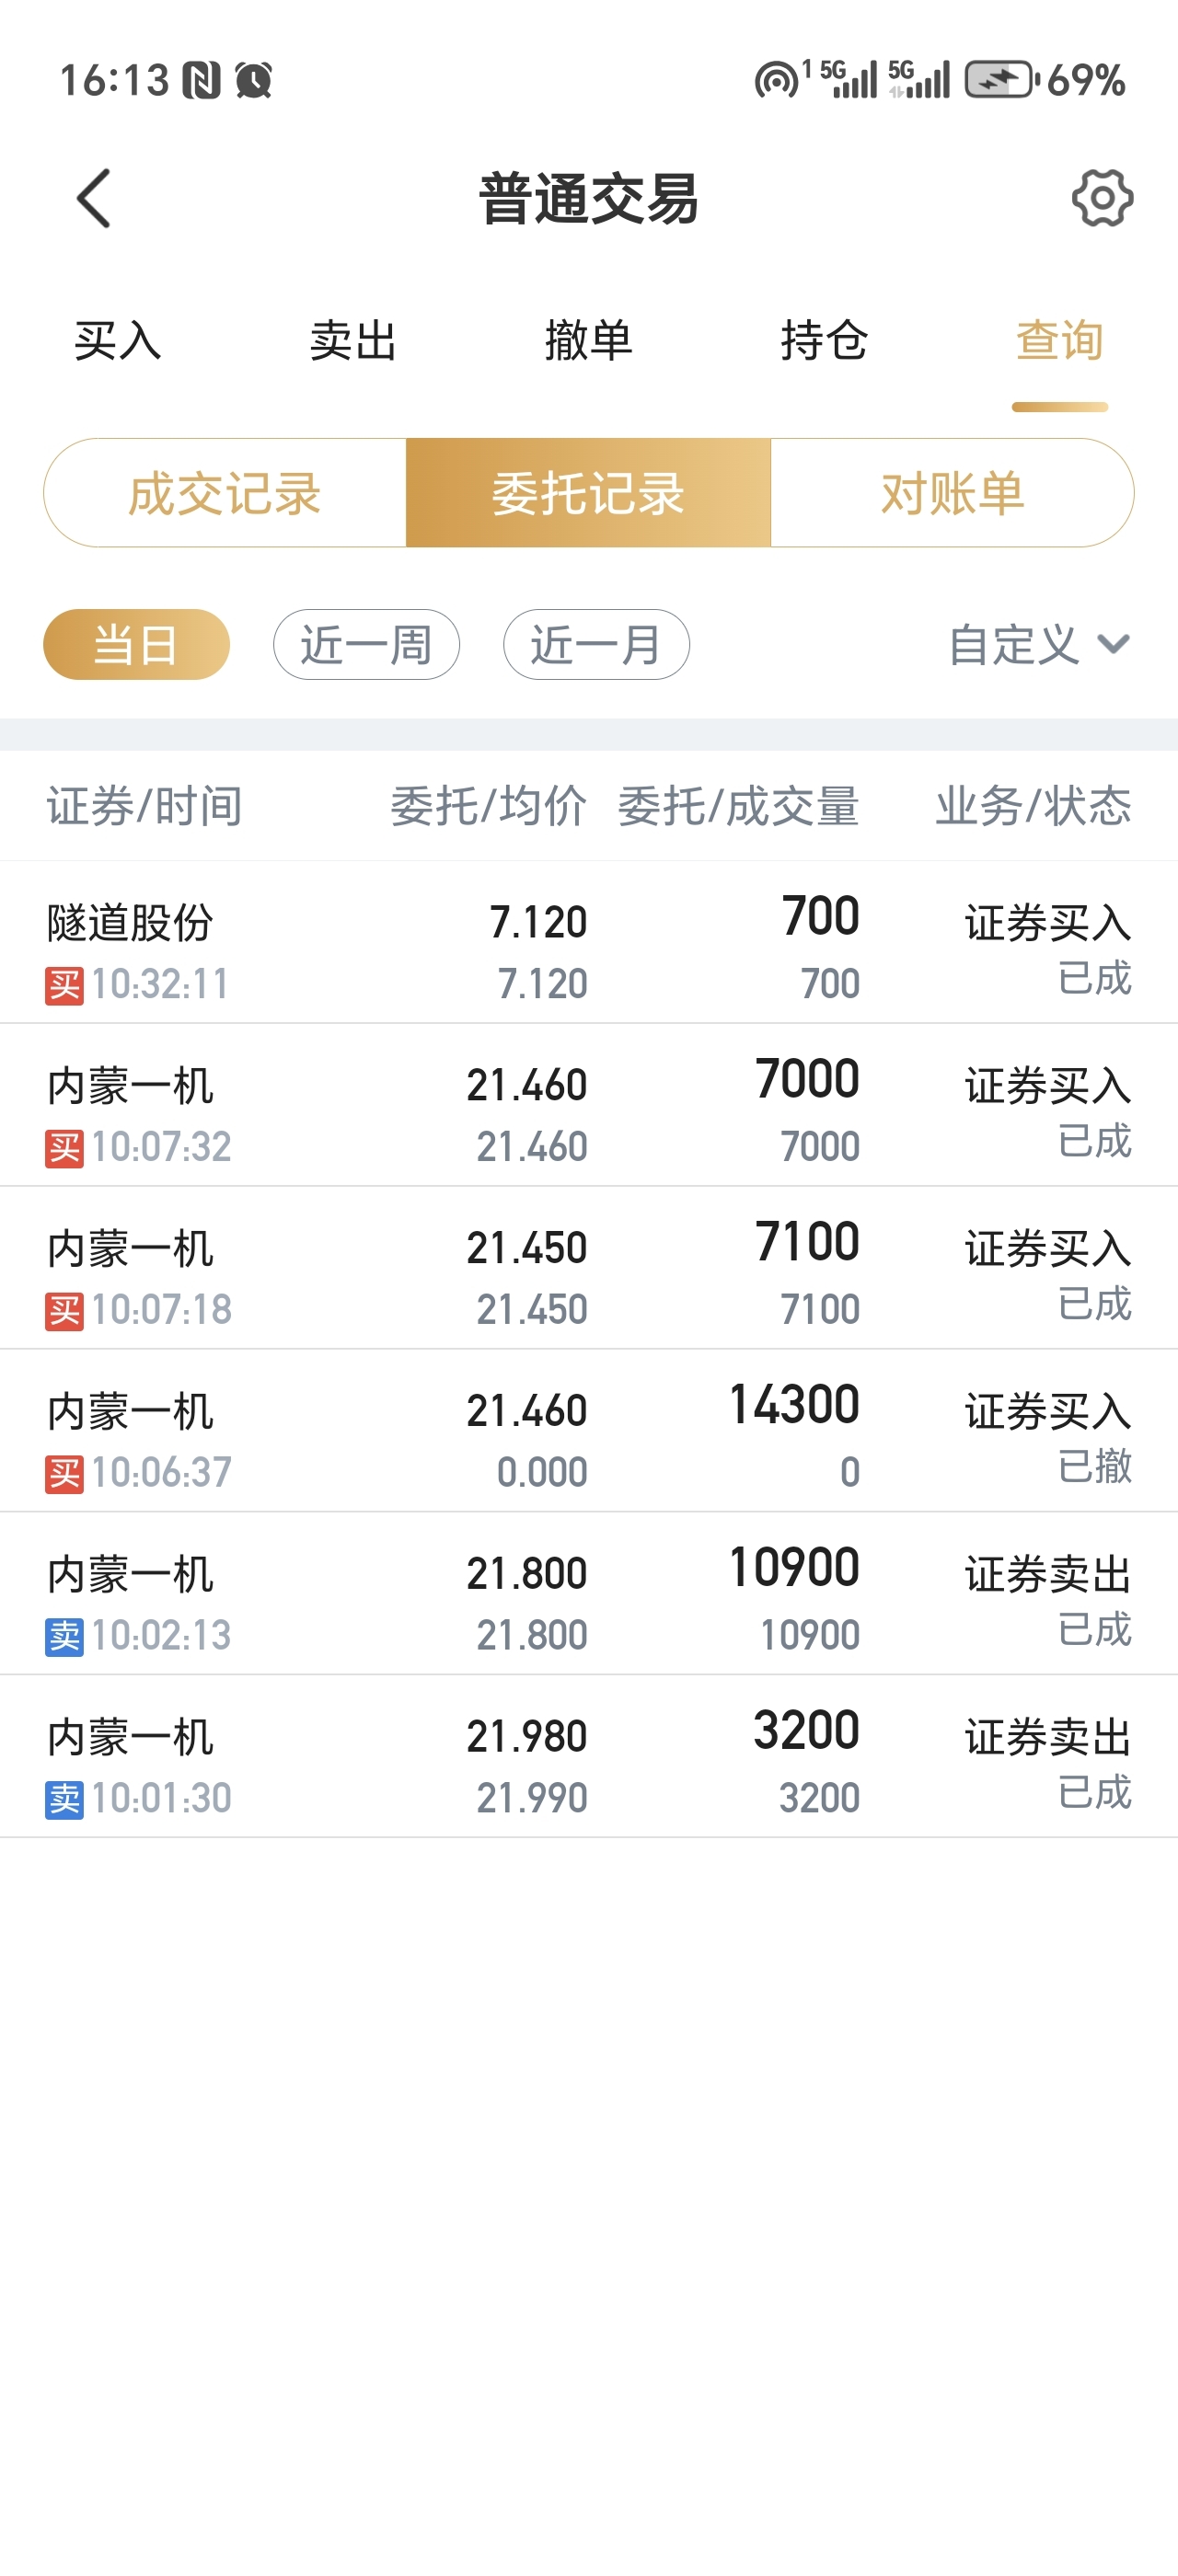Tap chevron arrow beside 自定义

pyautogui.click(x=1113, y=644)
